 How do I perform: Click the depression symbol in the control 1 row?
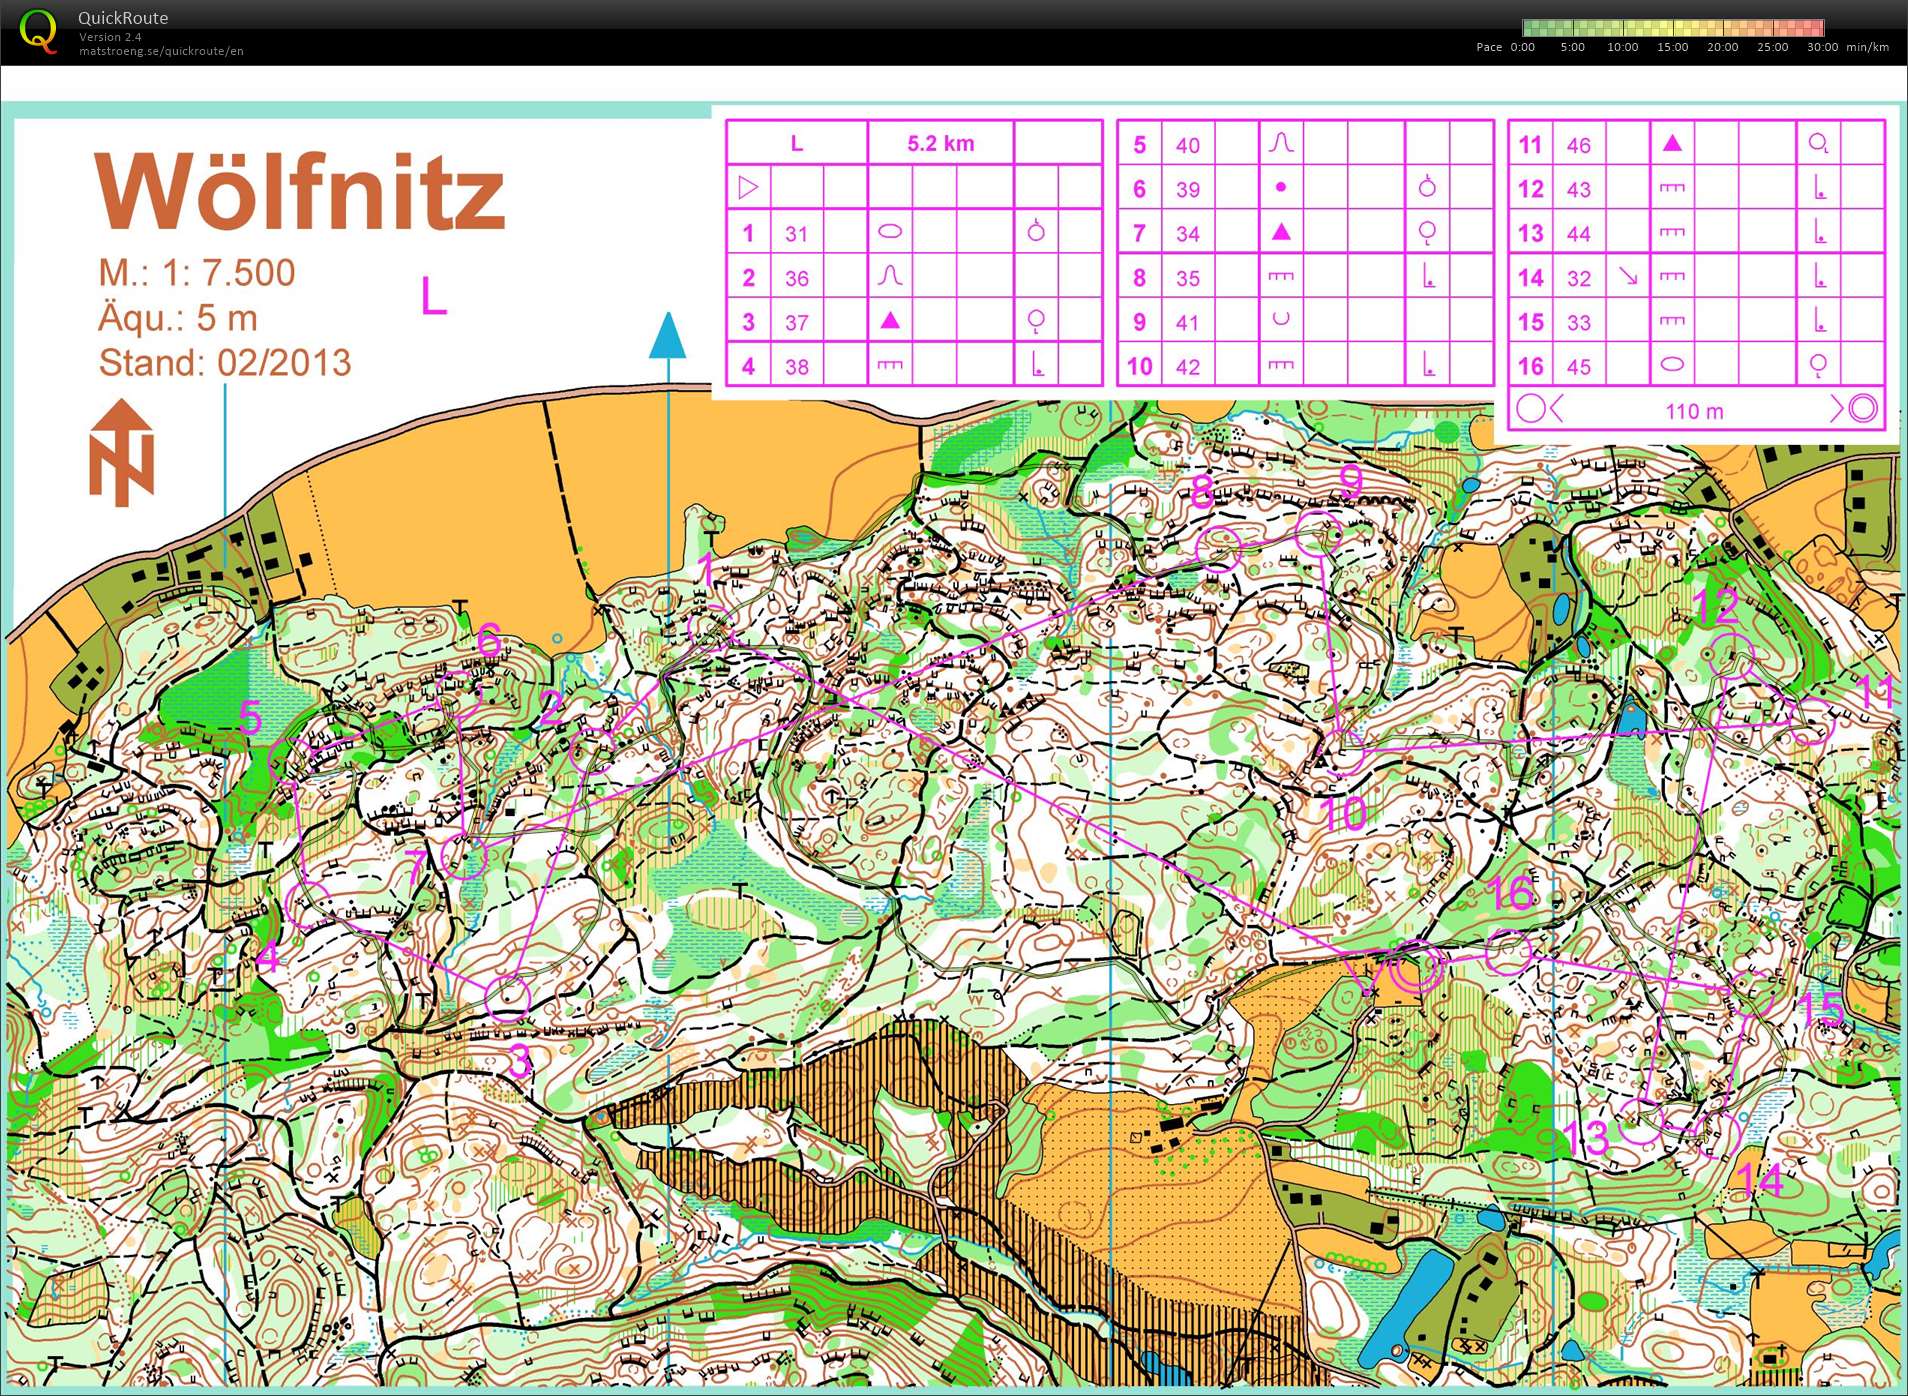click(889, 232)
